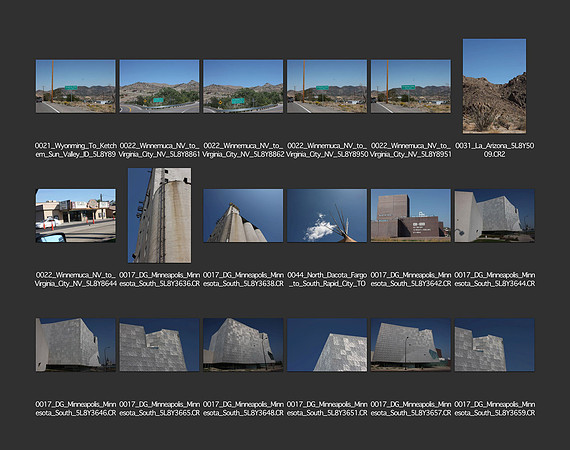Select the brown building thumbnail SL8Y3642
The height and width of the screenshot is (450, 570).
pos(411,216)
